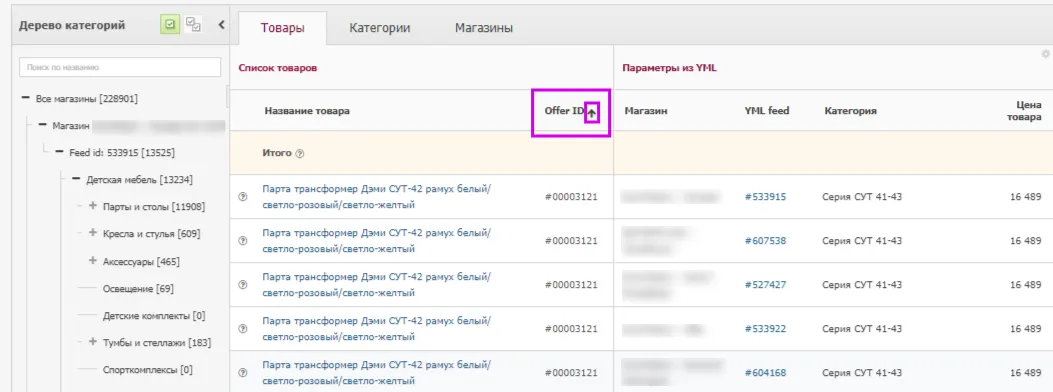
Task: Click the Offer ID sort arrow
Action: [592, 113]
